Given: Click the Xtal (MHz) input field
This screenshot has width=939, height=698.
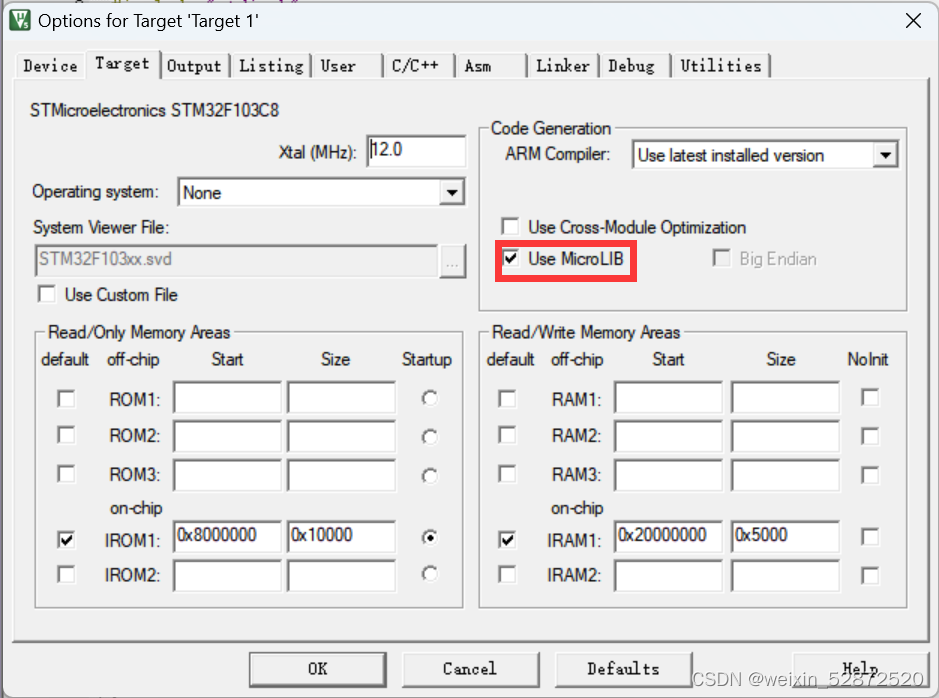Looking at the screenshot, I should 416,150.
